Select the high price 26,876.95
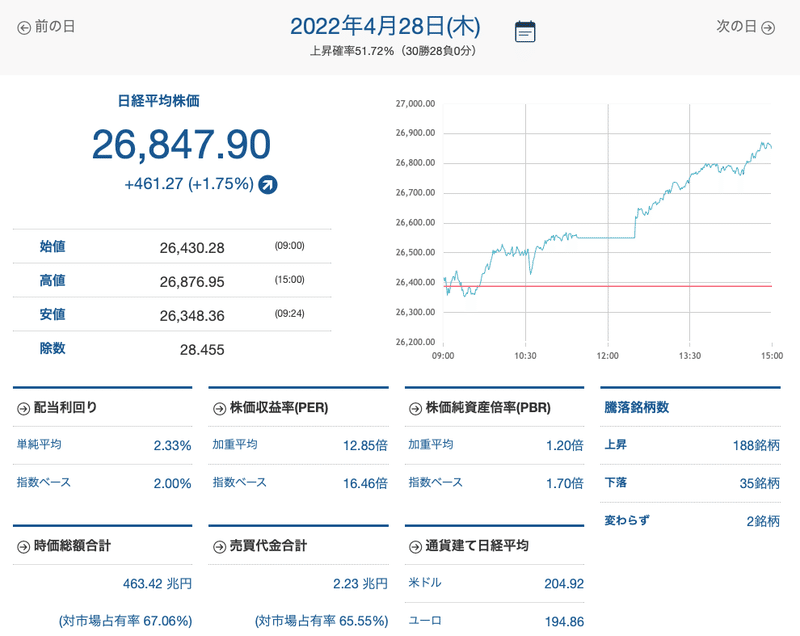This screenshot has height=636, width=800. (x=192, y=282)
